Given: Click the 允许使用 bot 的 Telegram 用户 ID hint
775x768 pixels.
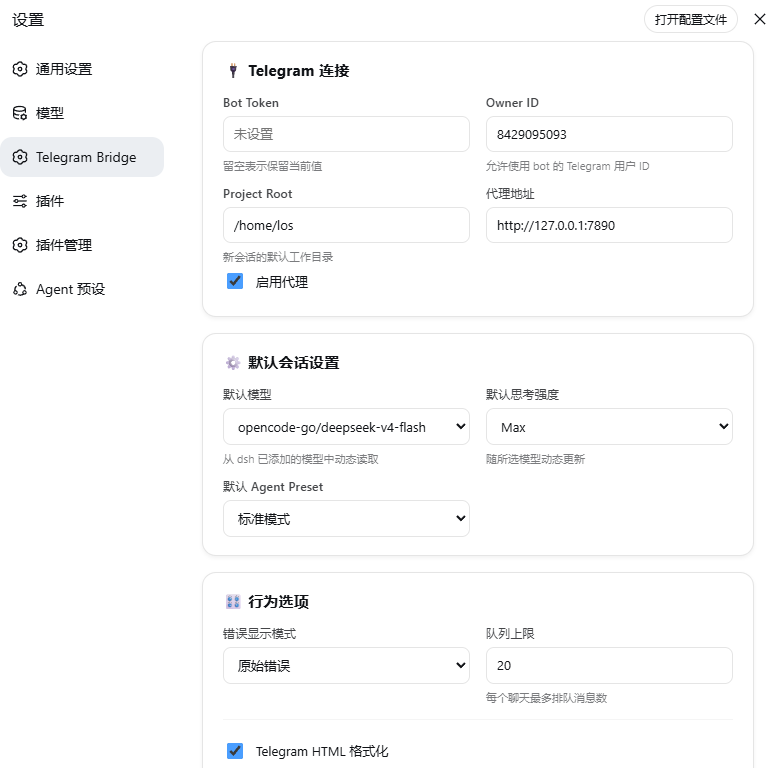Looking at the screenshot, I should [x=567, y=166].
